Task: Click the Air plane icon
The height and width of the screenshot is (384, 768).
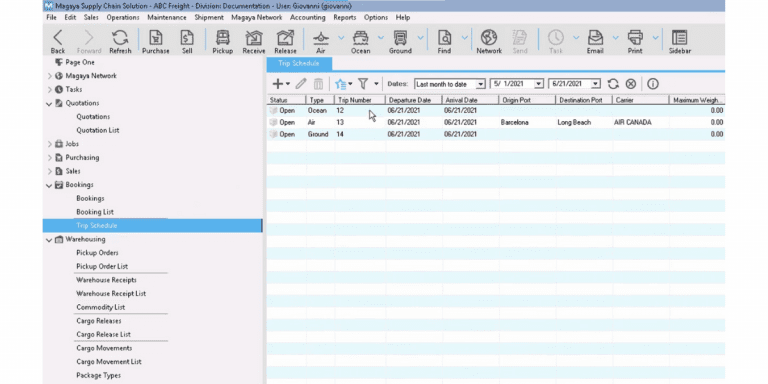Action: coord(321,41)
